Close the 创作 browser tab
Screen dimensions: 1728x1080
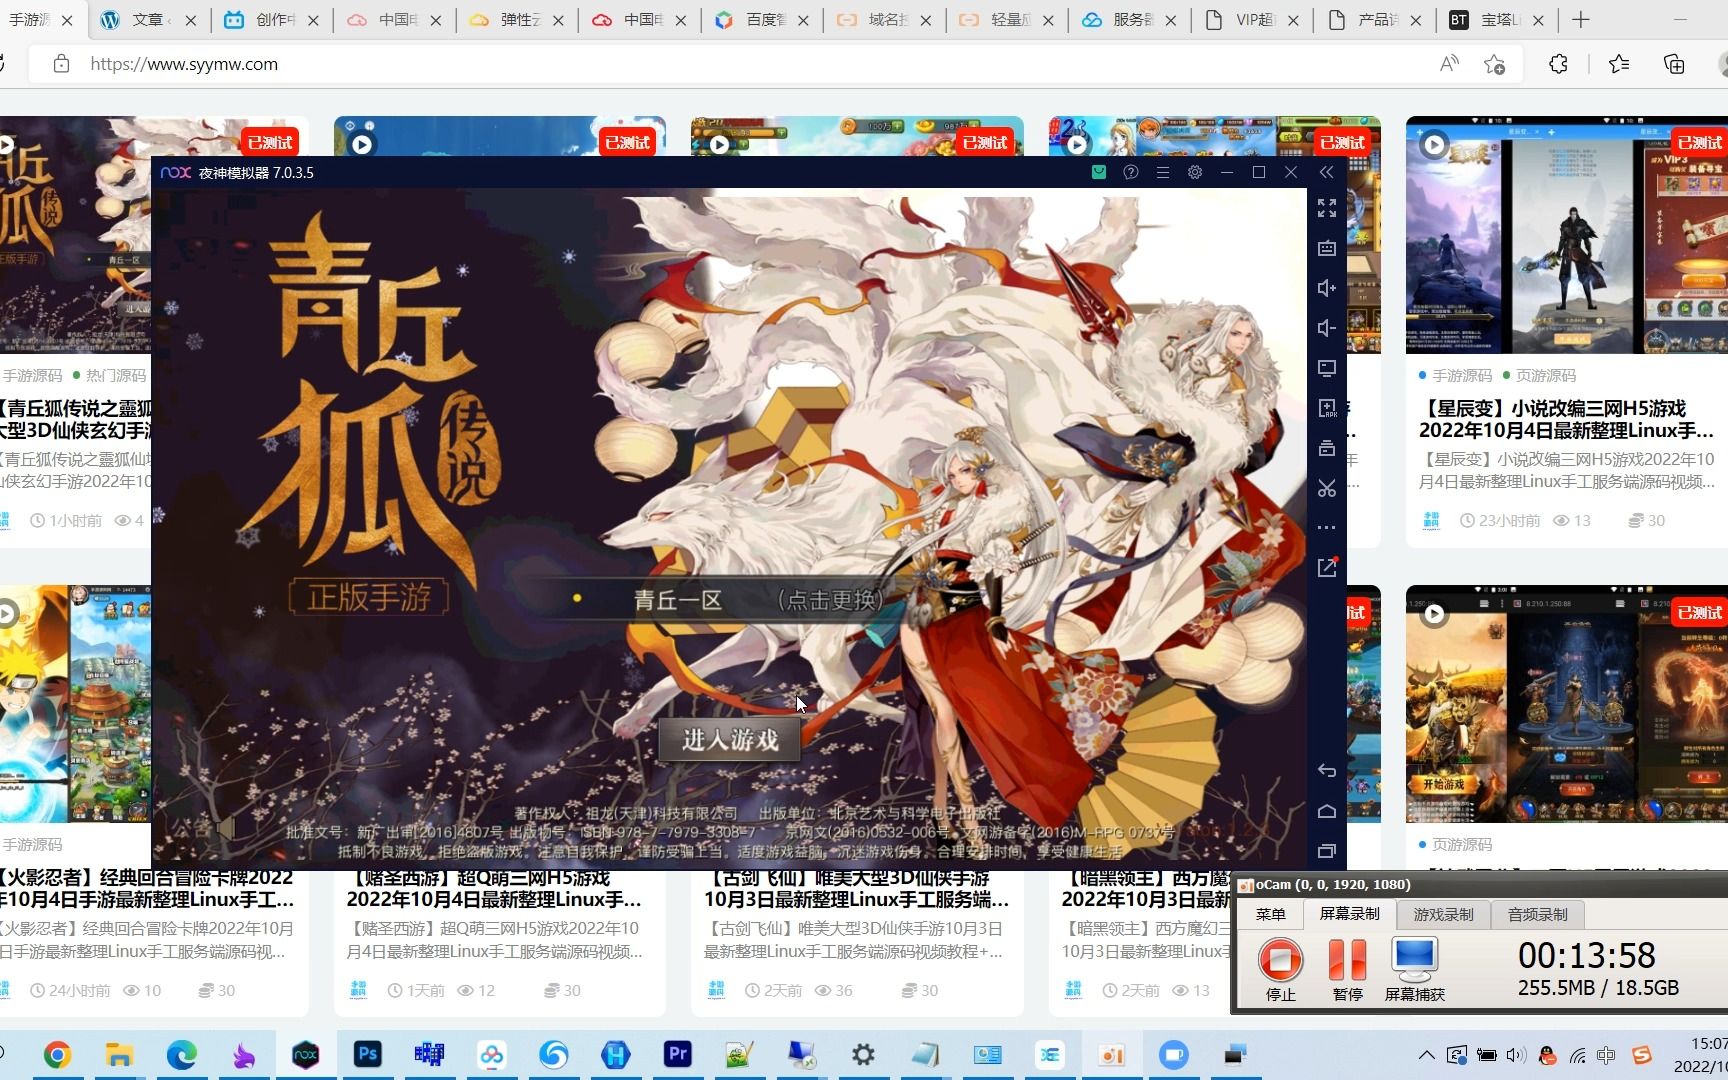313,20
